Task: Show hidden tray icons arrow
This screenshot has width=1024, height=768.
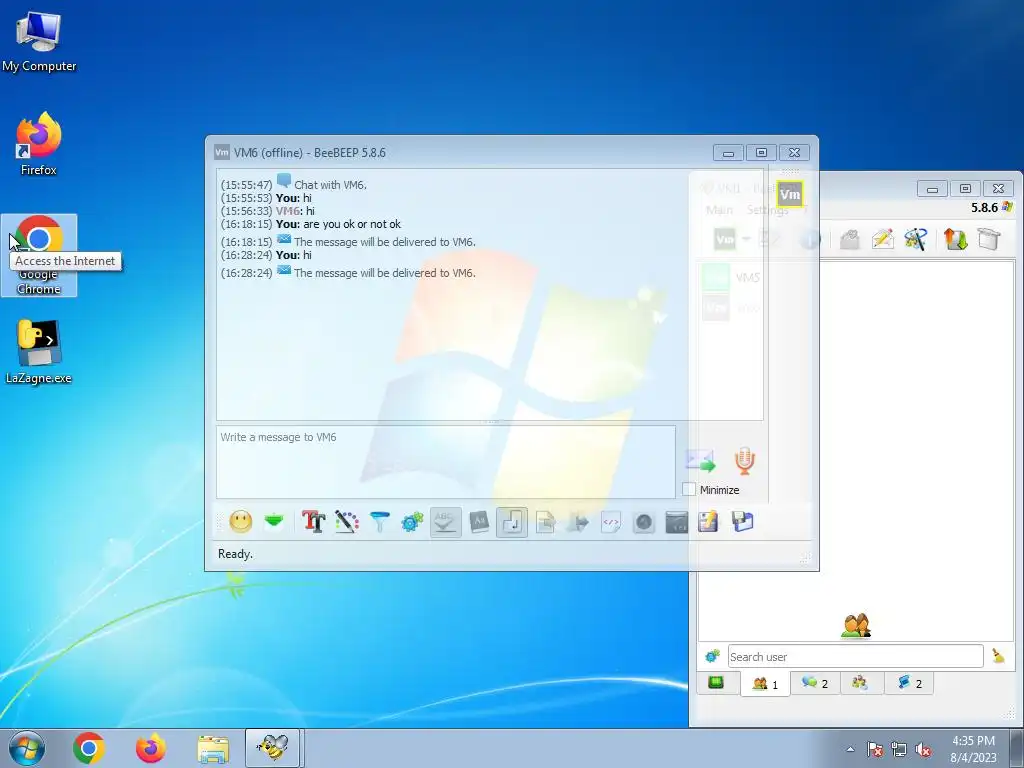Action: [850, 749]
